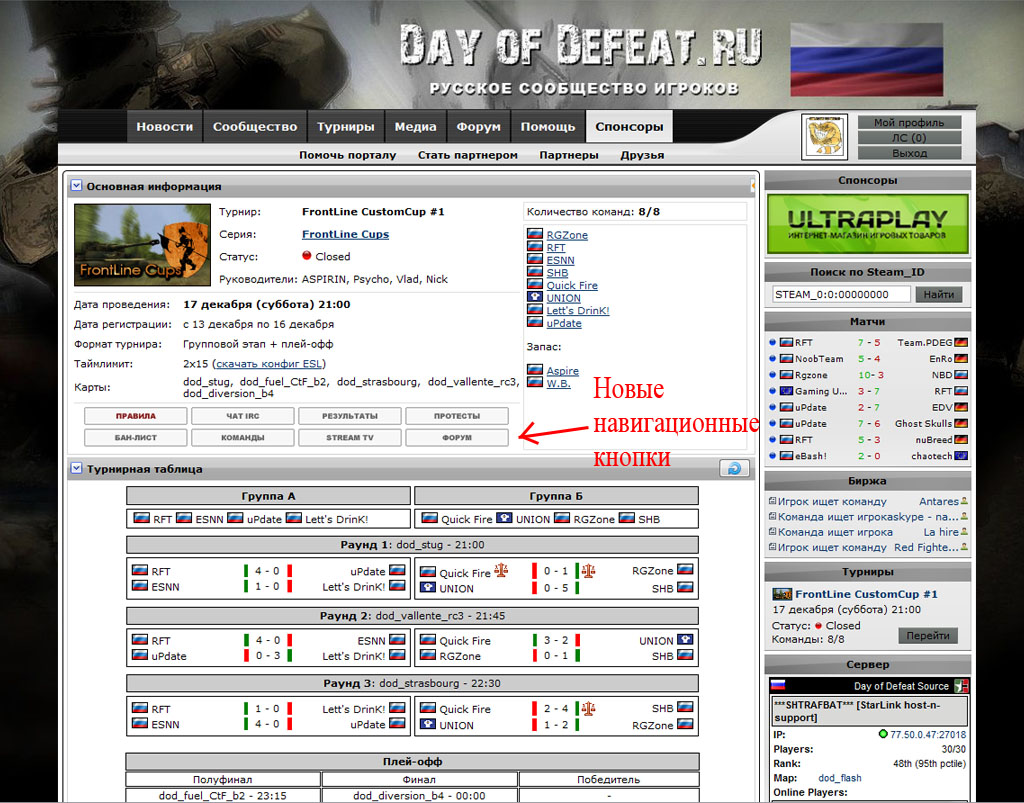Open the STREAM TV button
The height and width of the screenshot is (803, 1024).
click(x=350, y=437)
